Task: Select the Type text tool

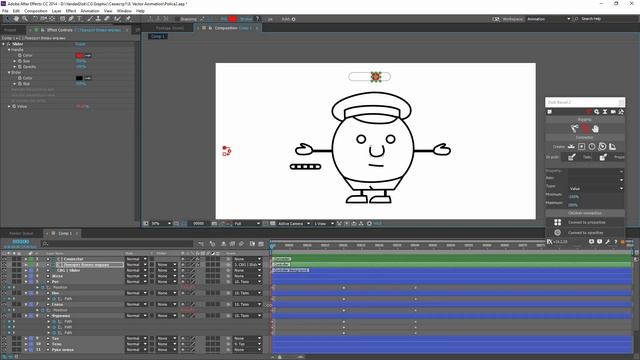Action: [80, 19]
